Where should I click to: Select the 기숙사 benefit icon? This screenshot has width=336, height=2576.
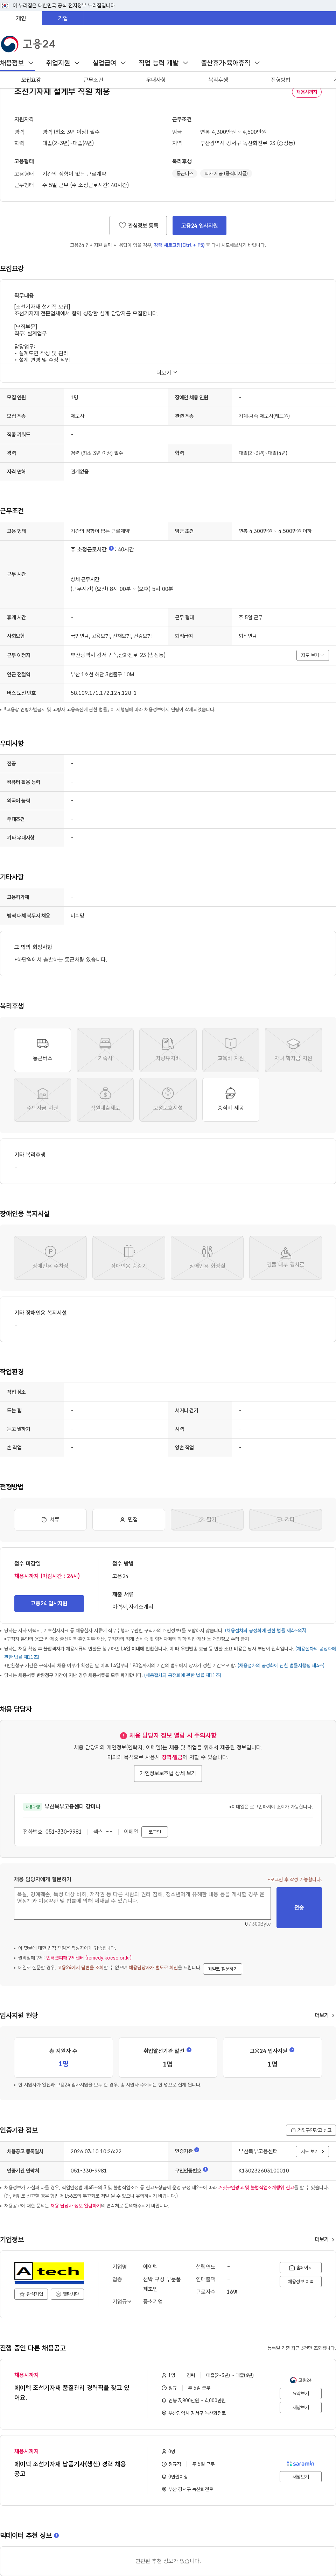105,1050
